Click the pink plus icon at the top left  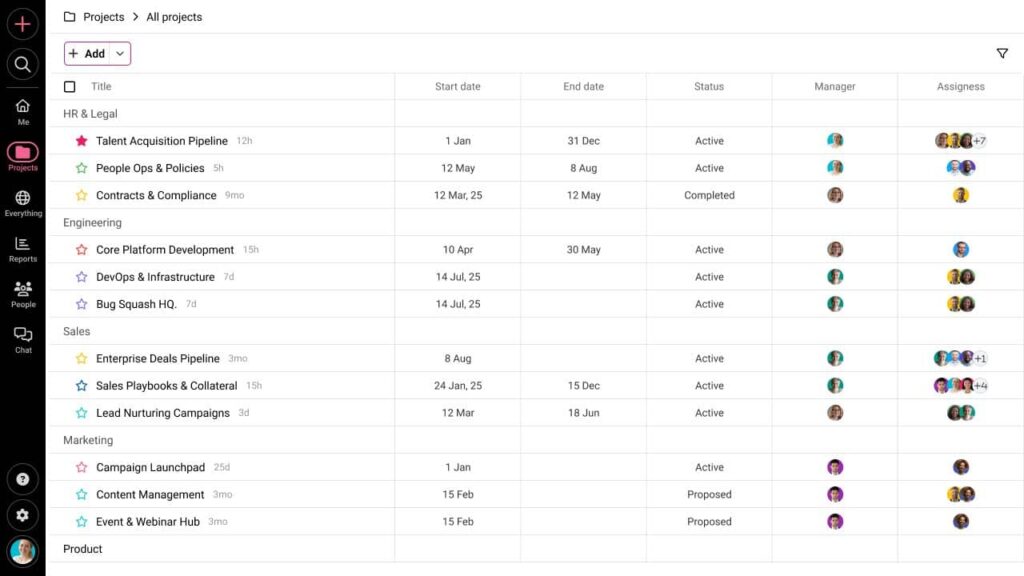click(22, 23)
